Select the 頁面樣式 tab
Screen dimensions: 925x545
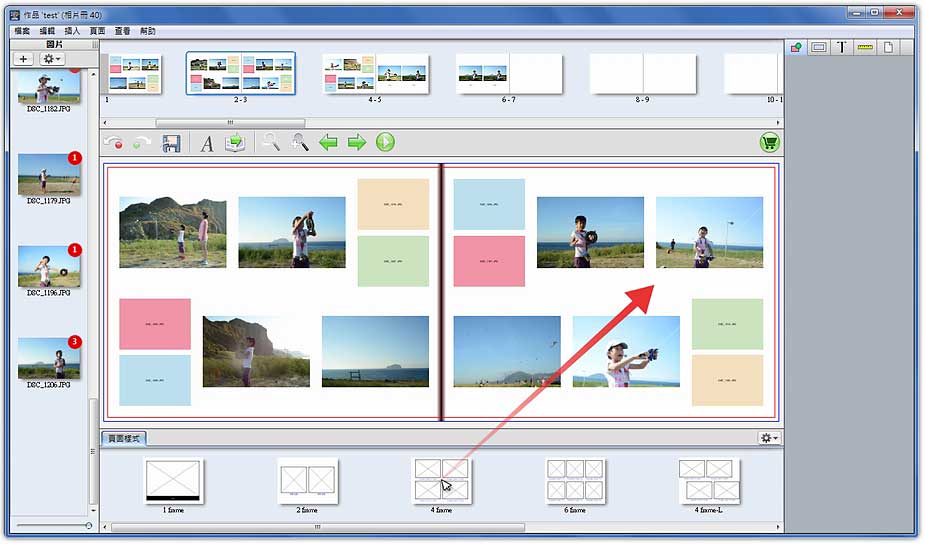(x=125, y=438)
